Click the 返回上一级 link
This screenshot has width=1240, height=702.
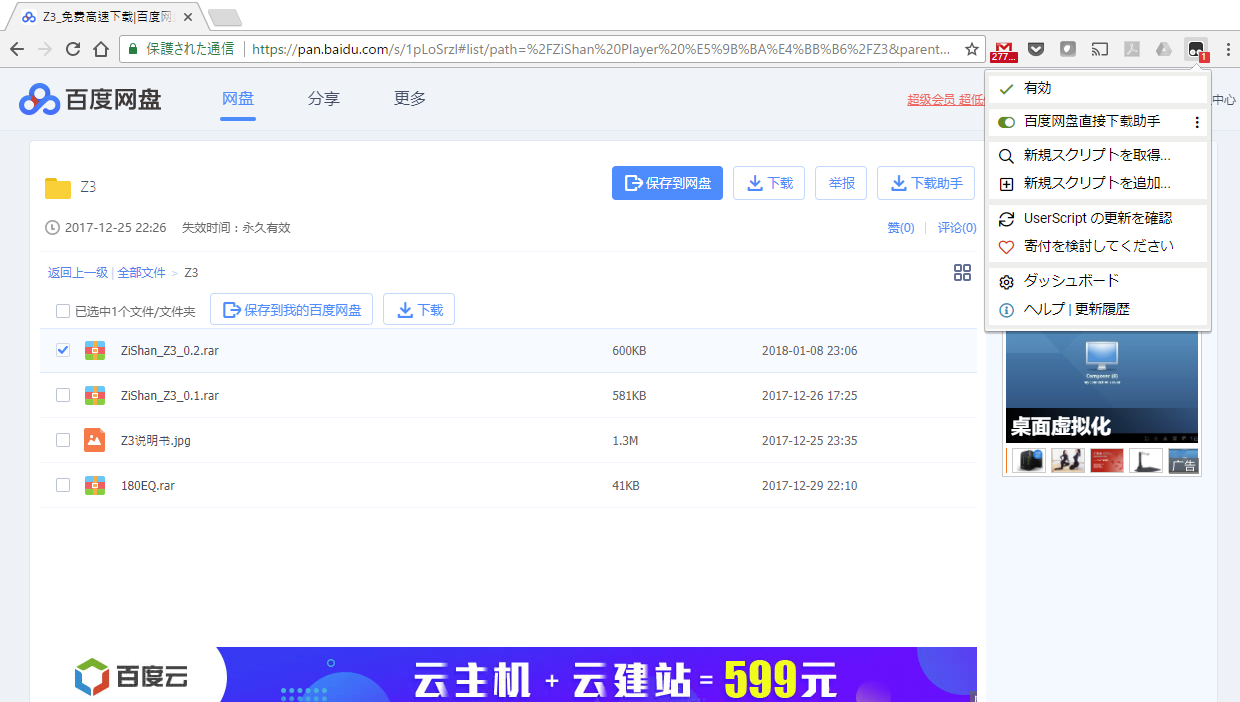click(78, 273)
